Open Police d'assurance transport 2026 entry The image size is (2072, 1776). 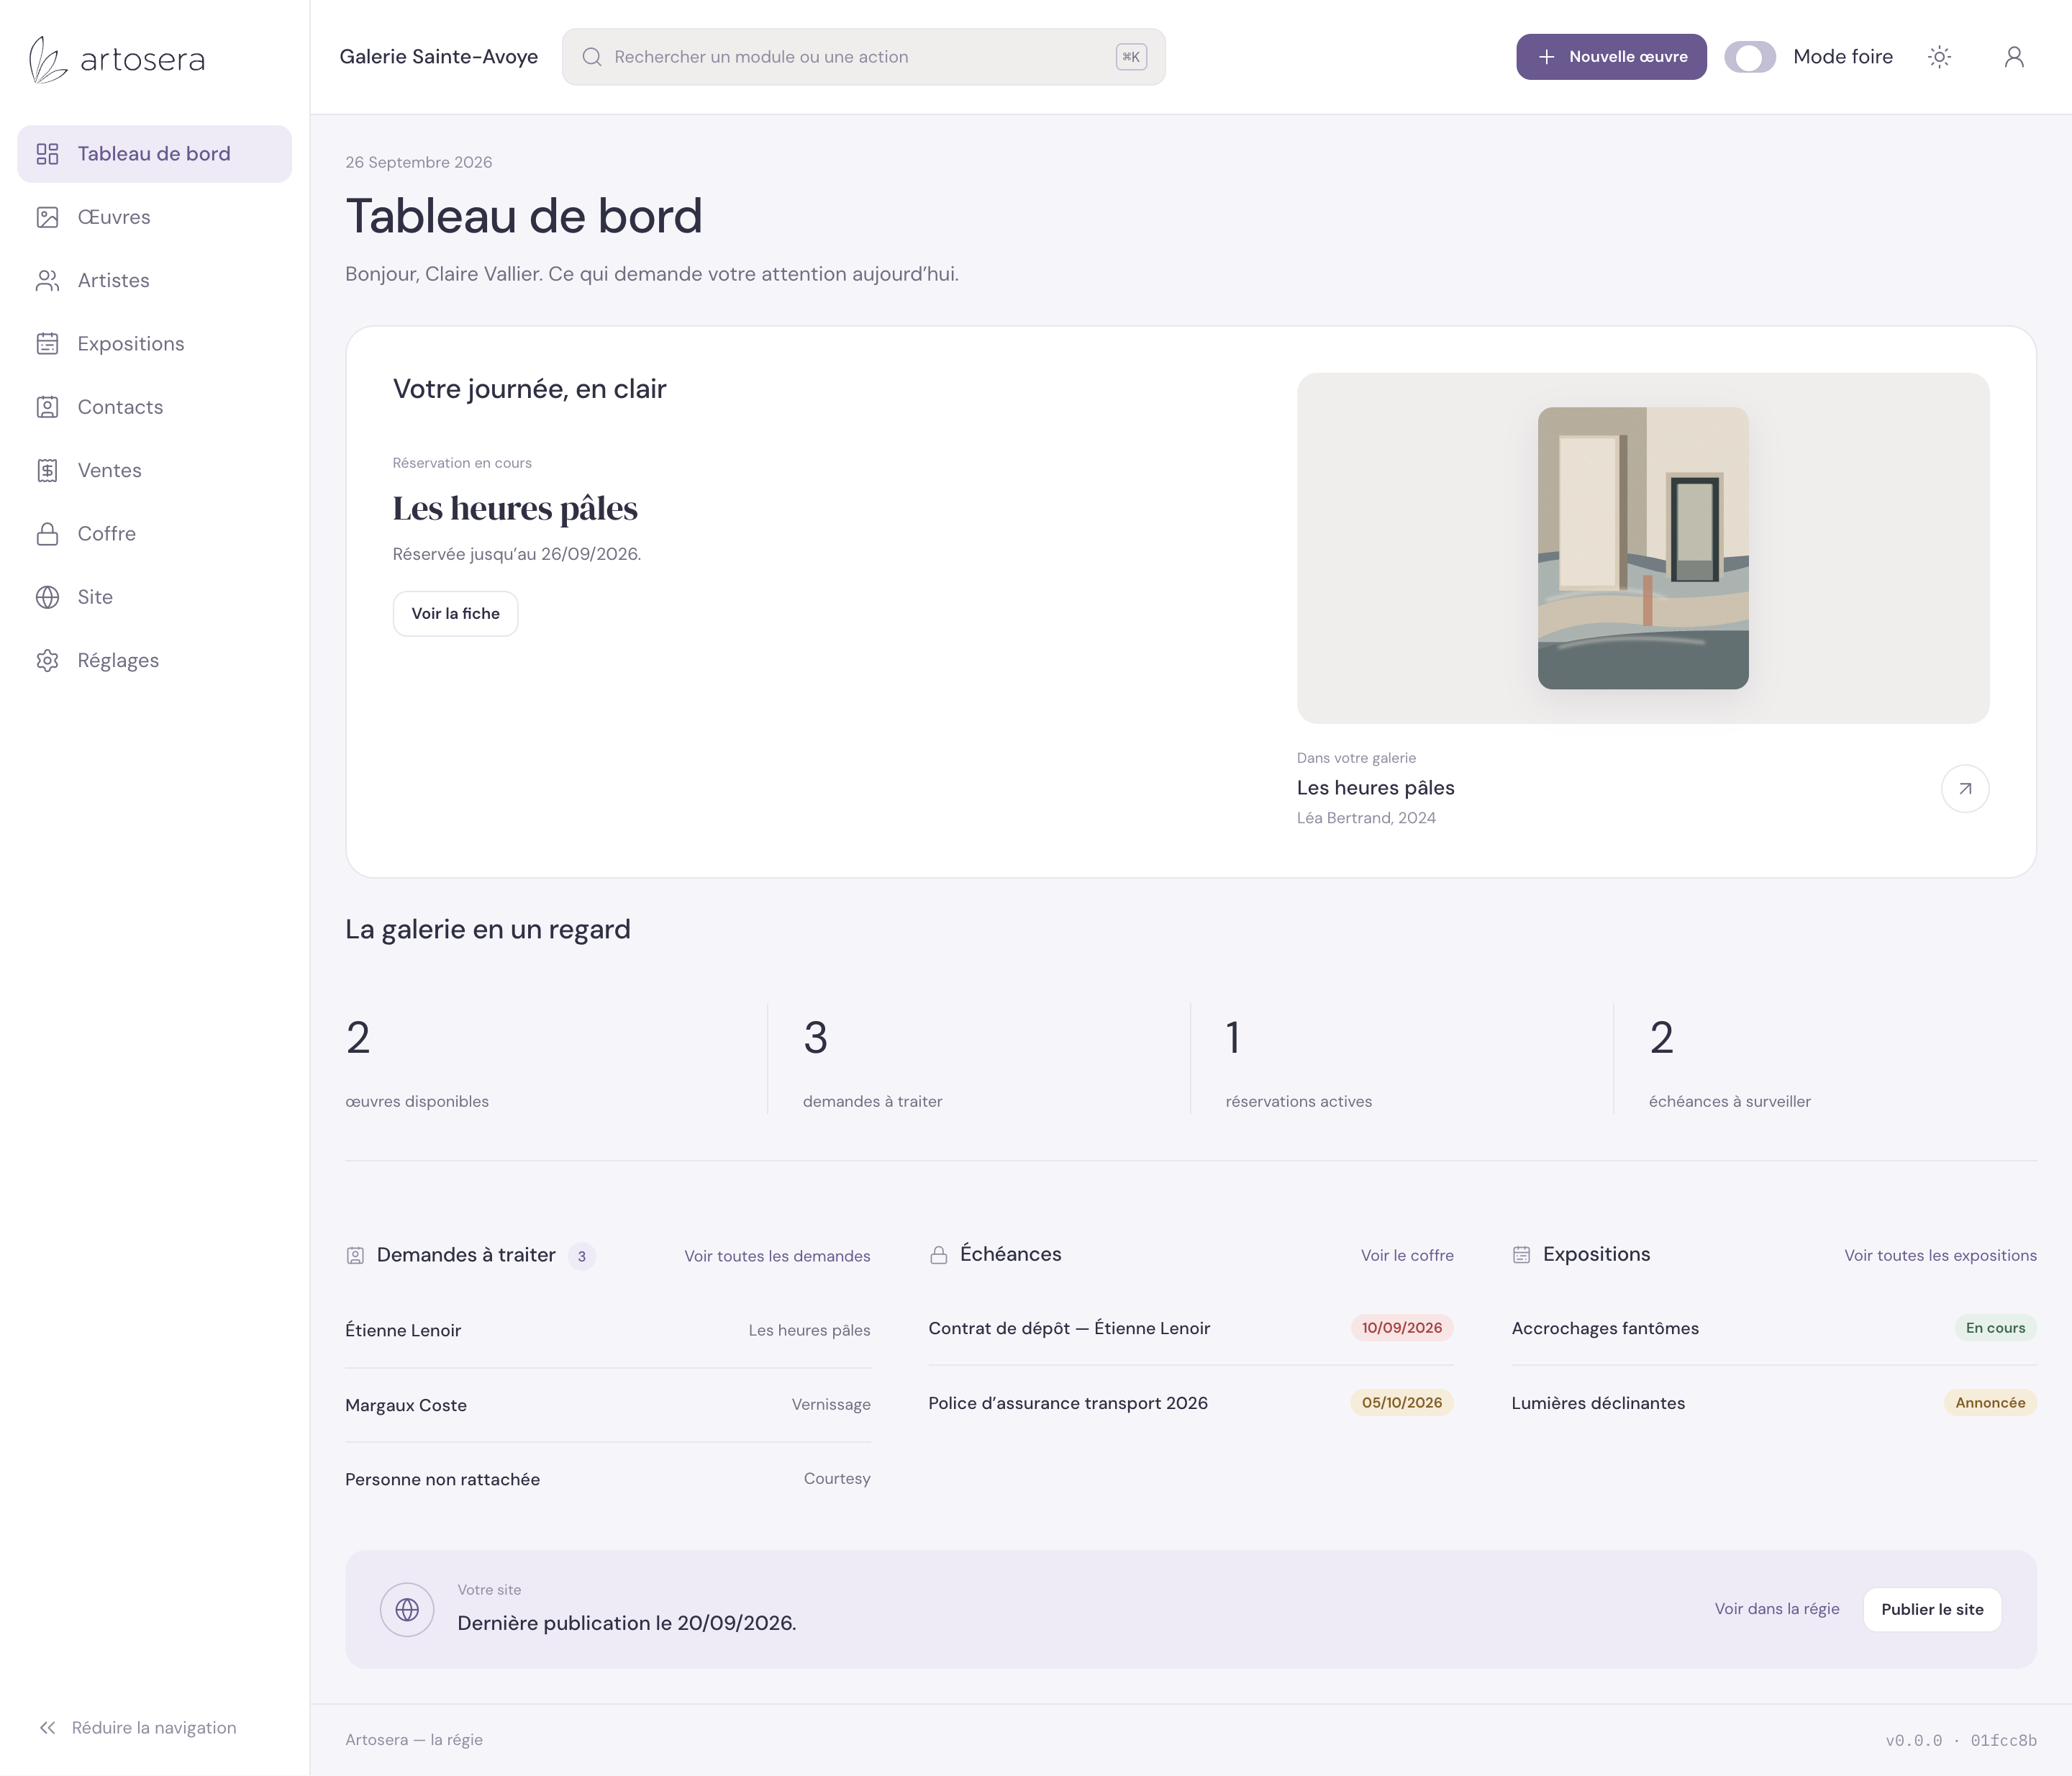coord(1191,1403)
